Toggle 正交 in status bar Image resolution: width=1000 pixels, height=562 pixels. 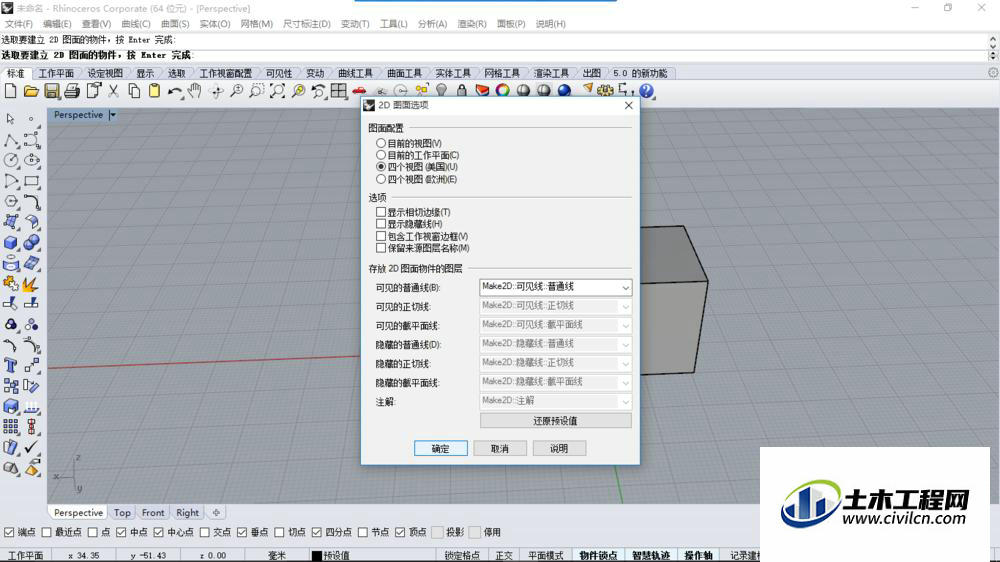point(504,556)
